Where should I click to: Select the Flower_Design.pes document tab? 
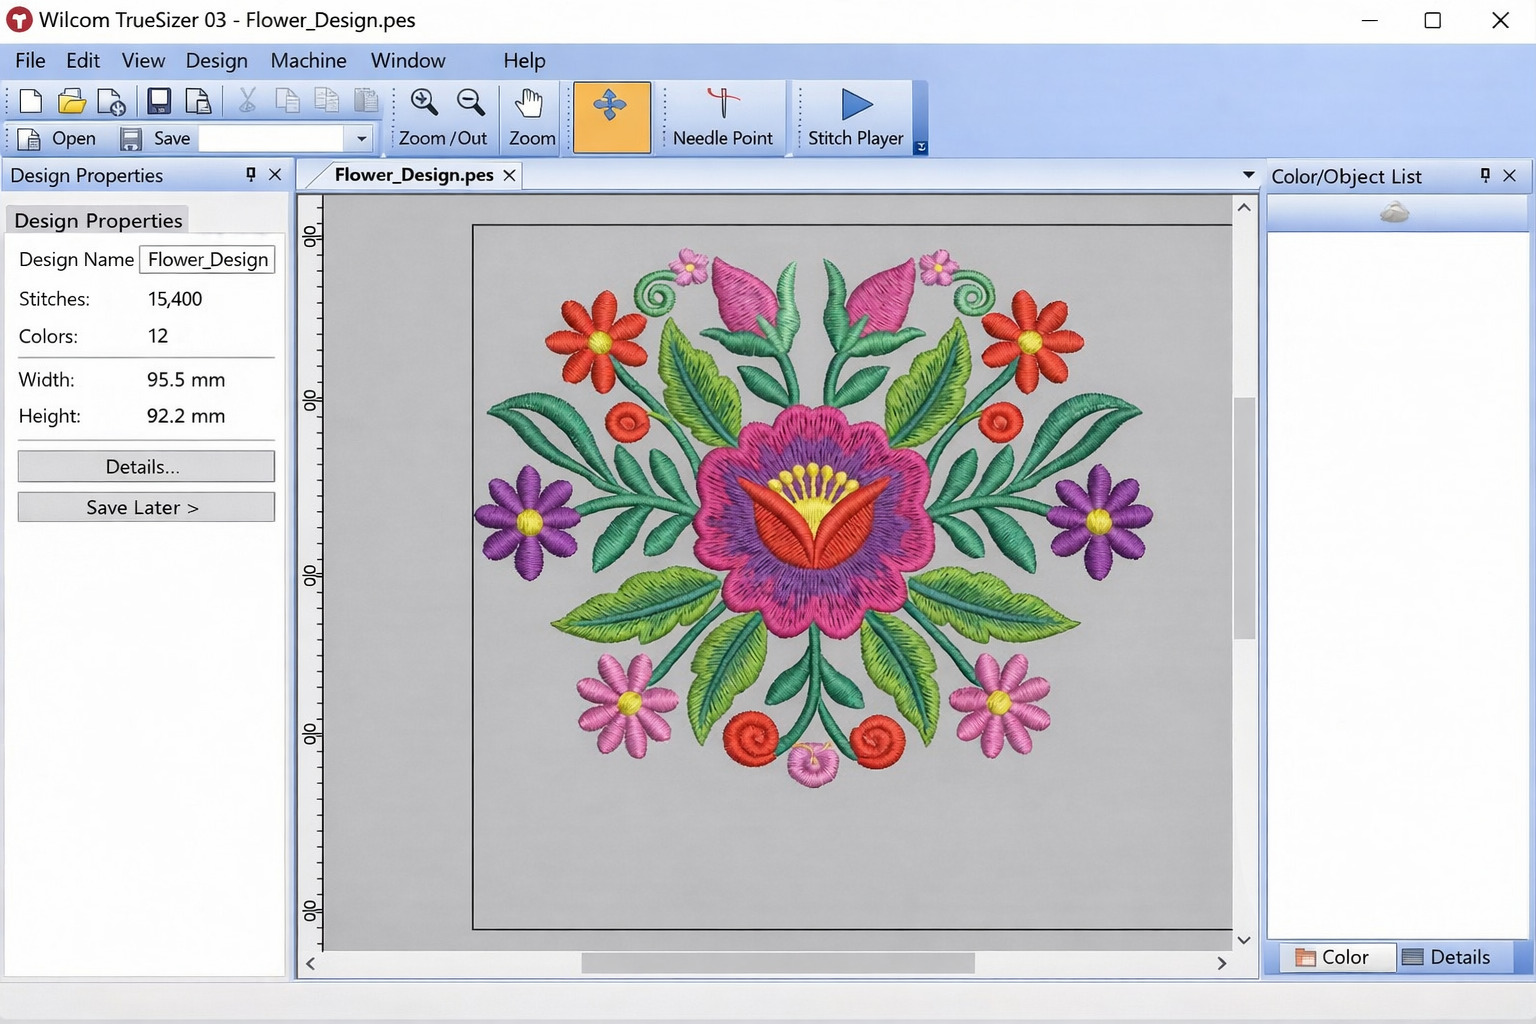407,174
